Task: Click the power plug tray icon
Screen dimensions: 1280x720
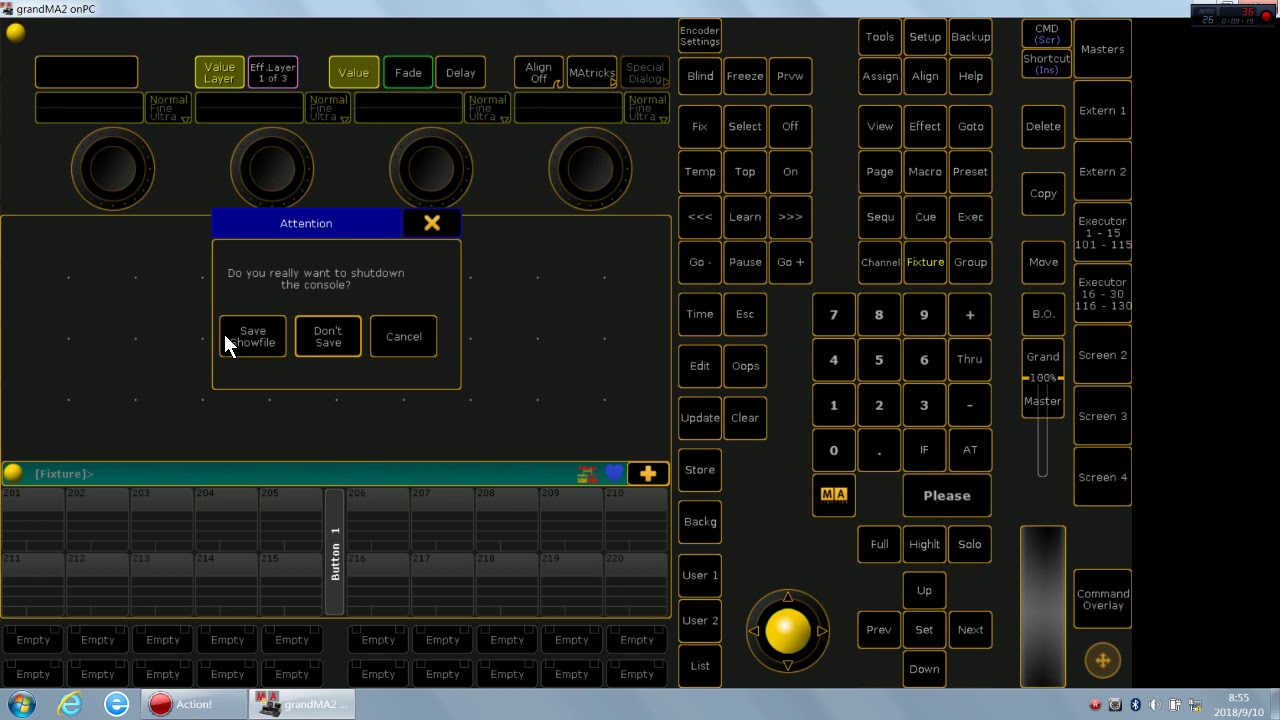Action: [x=1175, y=705]
